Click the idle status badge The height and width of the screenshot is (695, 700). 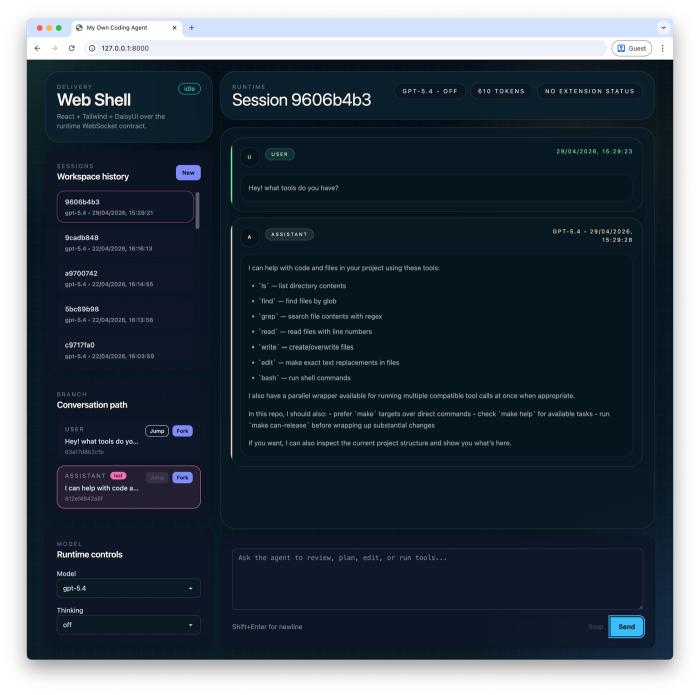[x=189, y=89]
